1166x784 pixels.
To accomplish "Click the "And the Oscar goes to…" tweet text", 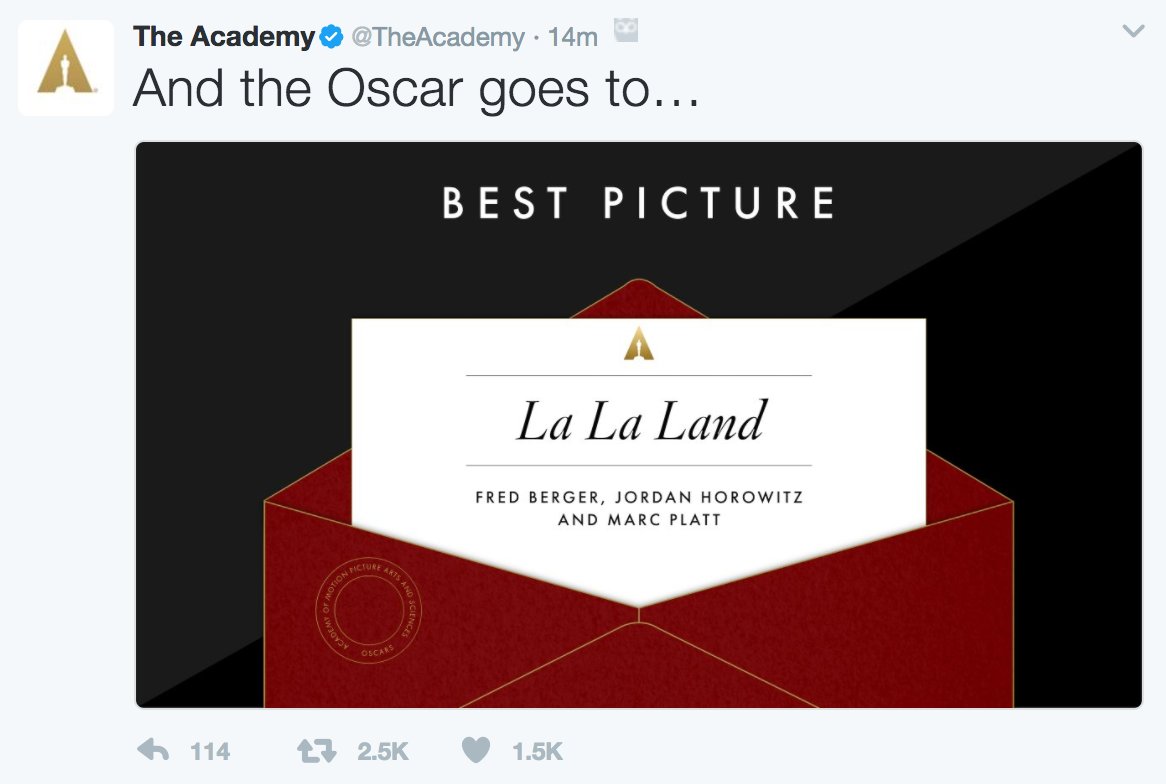I will click(415, 89).
